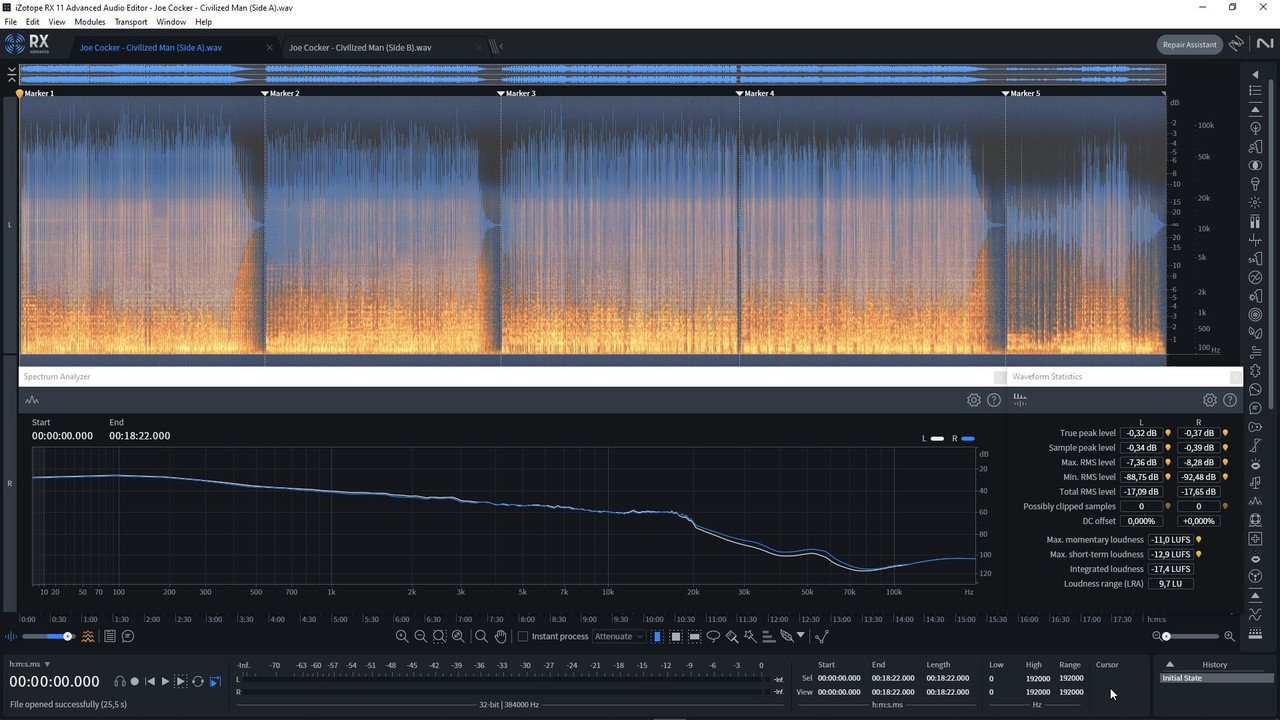Open the Music Rebalance module icon

click(1255, 482)
